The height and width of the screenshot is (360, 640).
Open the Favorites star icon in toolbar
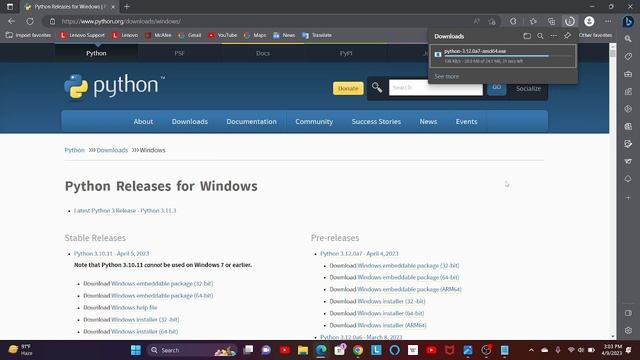tap(533, 21)
